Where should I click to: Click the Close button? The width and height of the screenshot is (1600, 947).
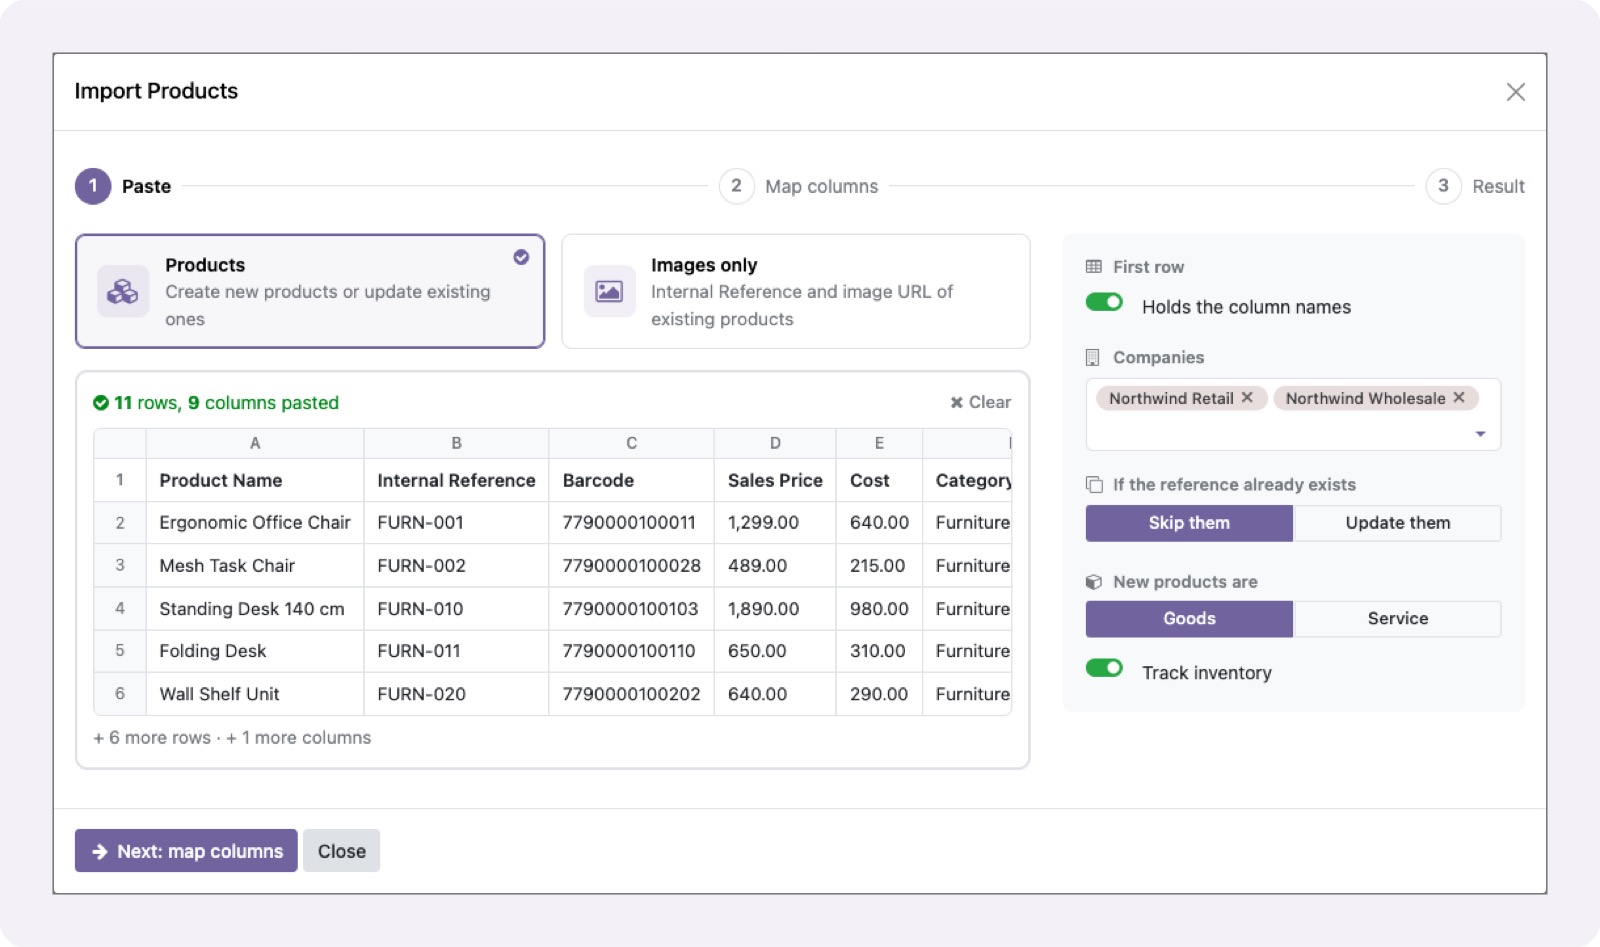(342, 851)
